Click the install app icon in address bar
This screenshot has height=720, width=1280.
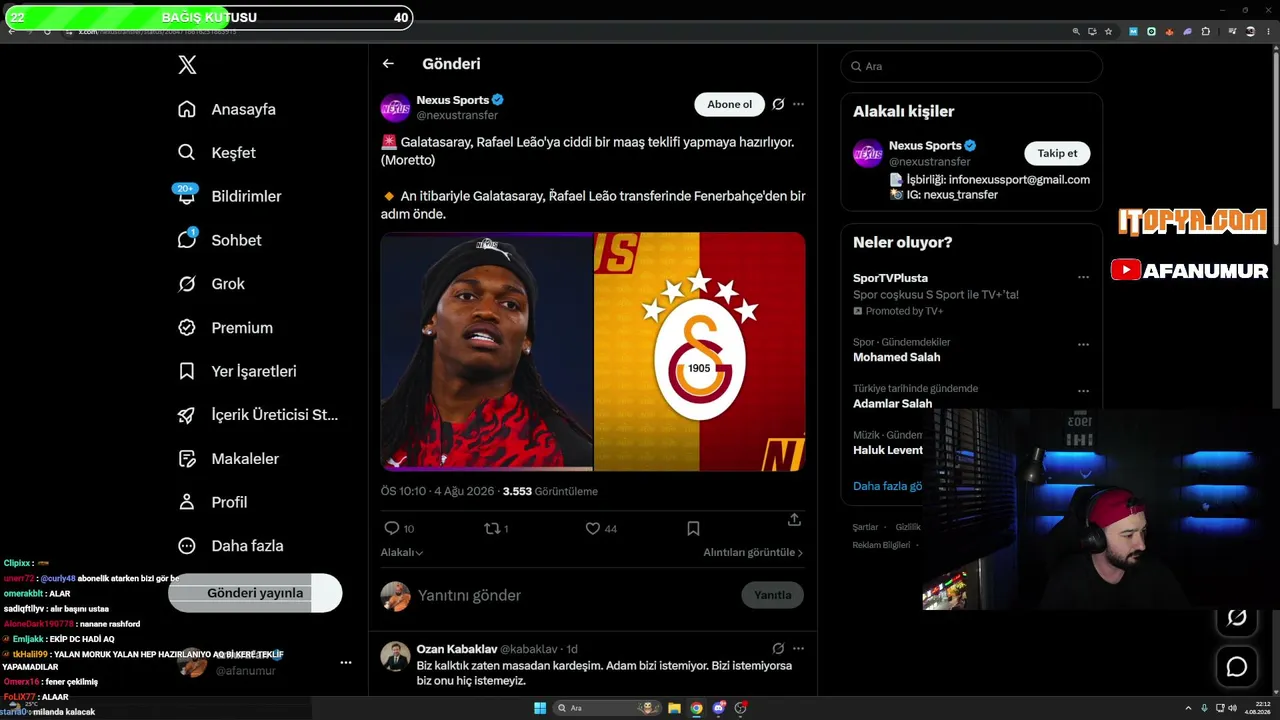click(1092, 31)
